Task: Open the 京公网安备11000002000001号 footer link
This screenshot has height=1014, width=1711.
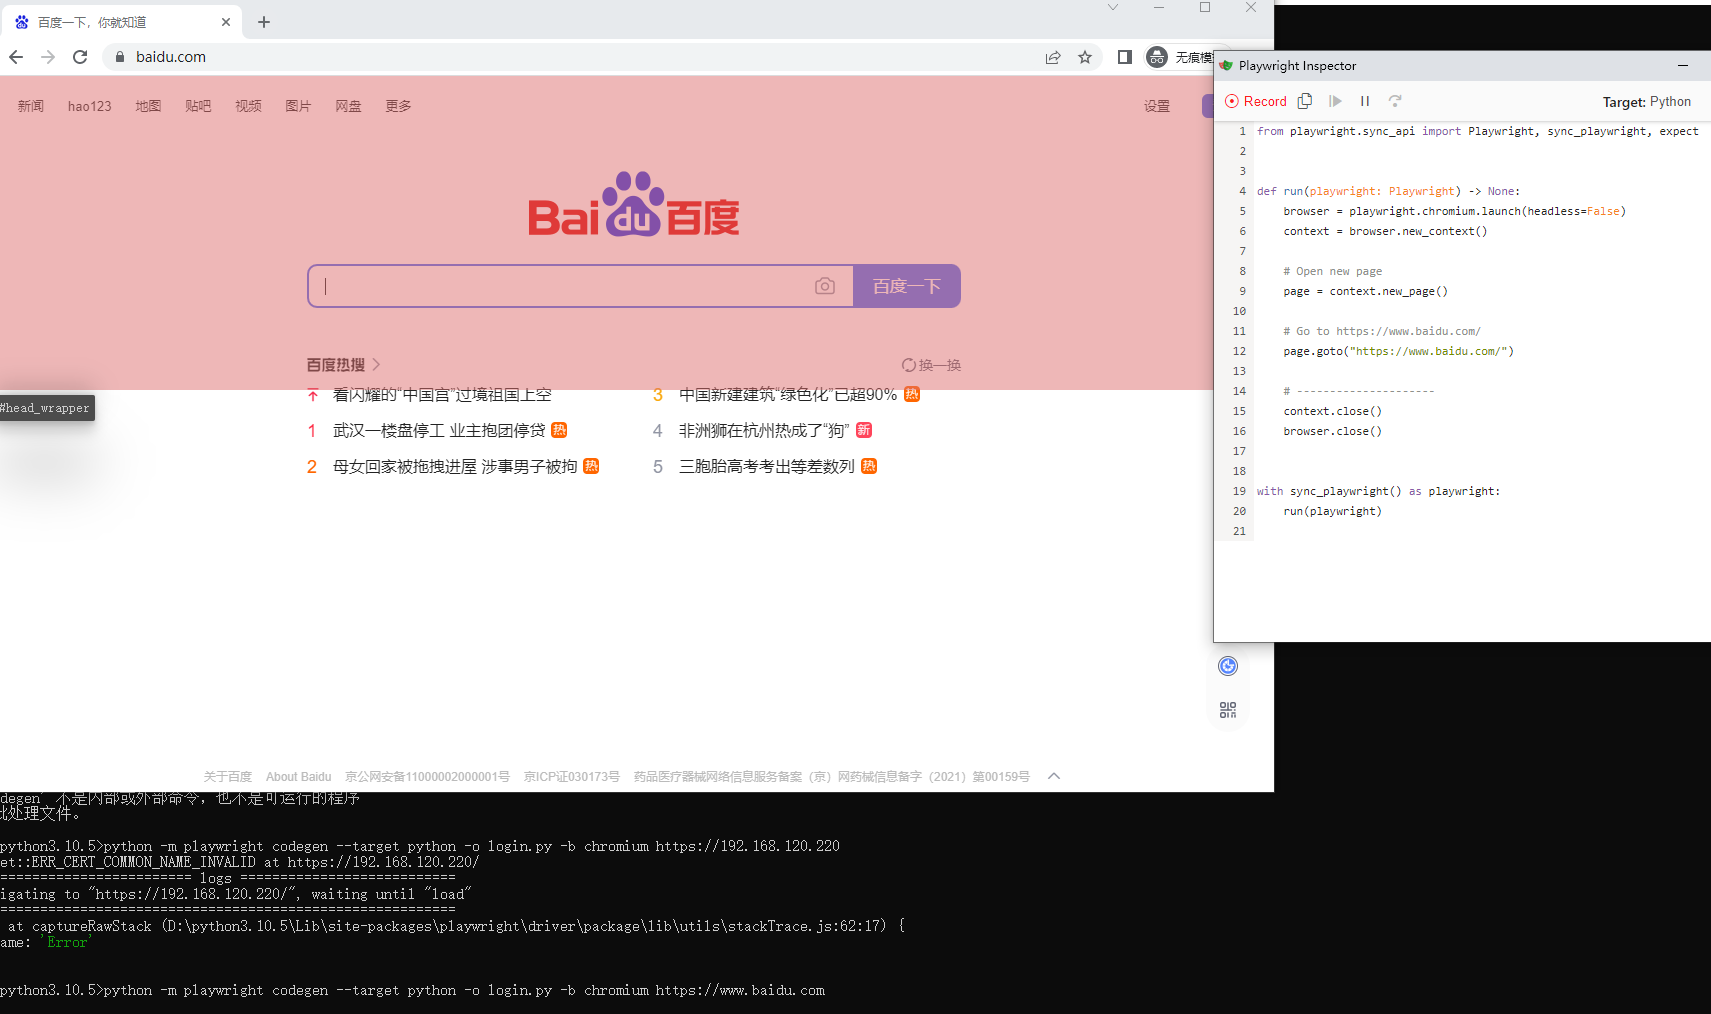Action: point(427,777)
